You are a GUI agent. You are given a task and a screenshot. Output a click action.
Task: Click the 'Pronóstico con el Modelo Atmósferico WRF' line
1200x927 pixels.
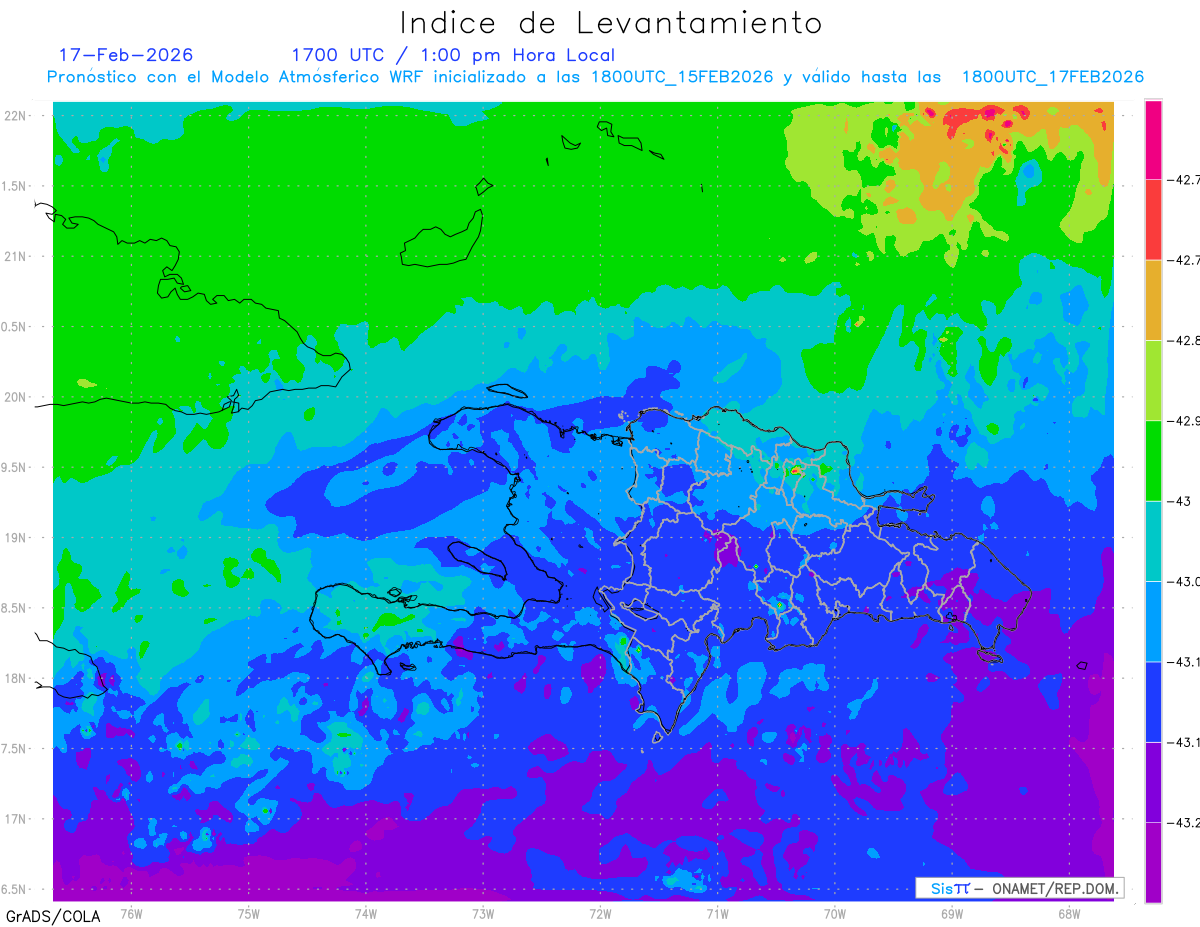(x=596, y=77)
